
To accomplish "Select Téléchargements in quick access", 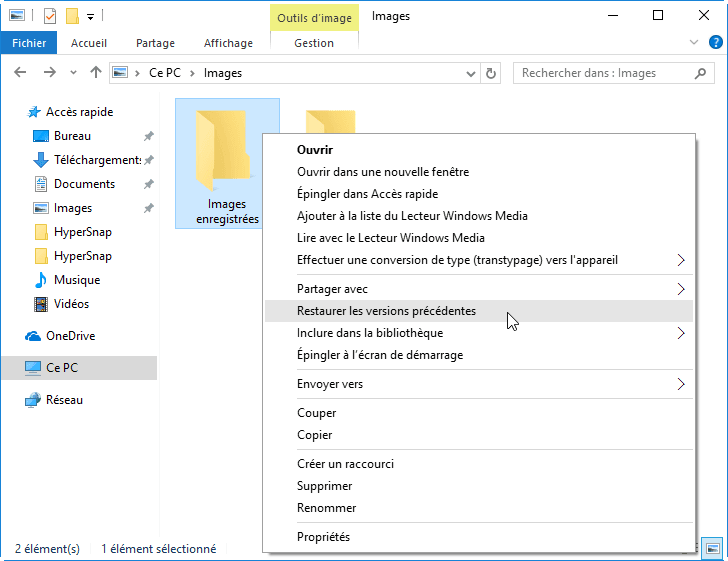I will 97,160.
